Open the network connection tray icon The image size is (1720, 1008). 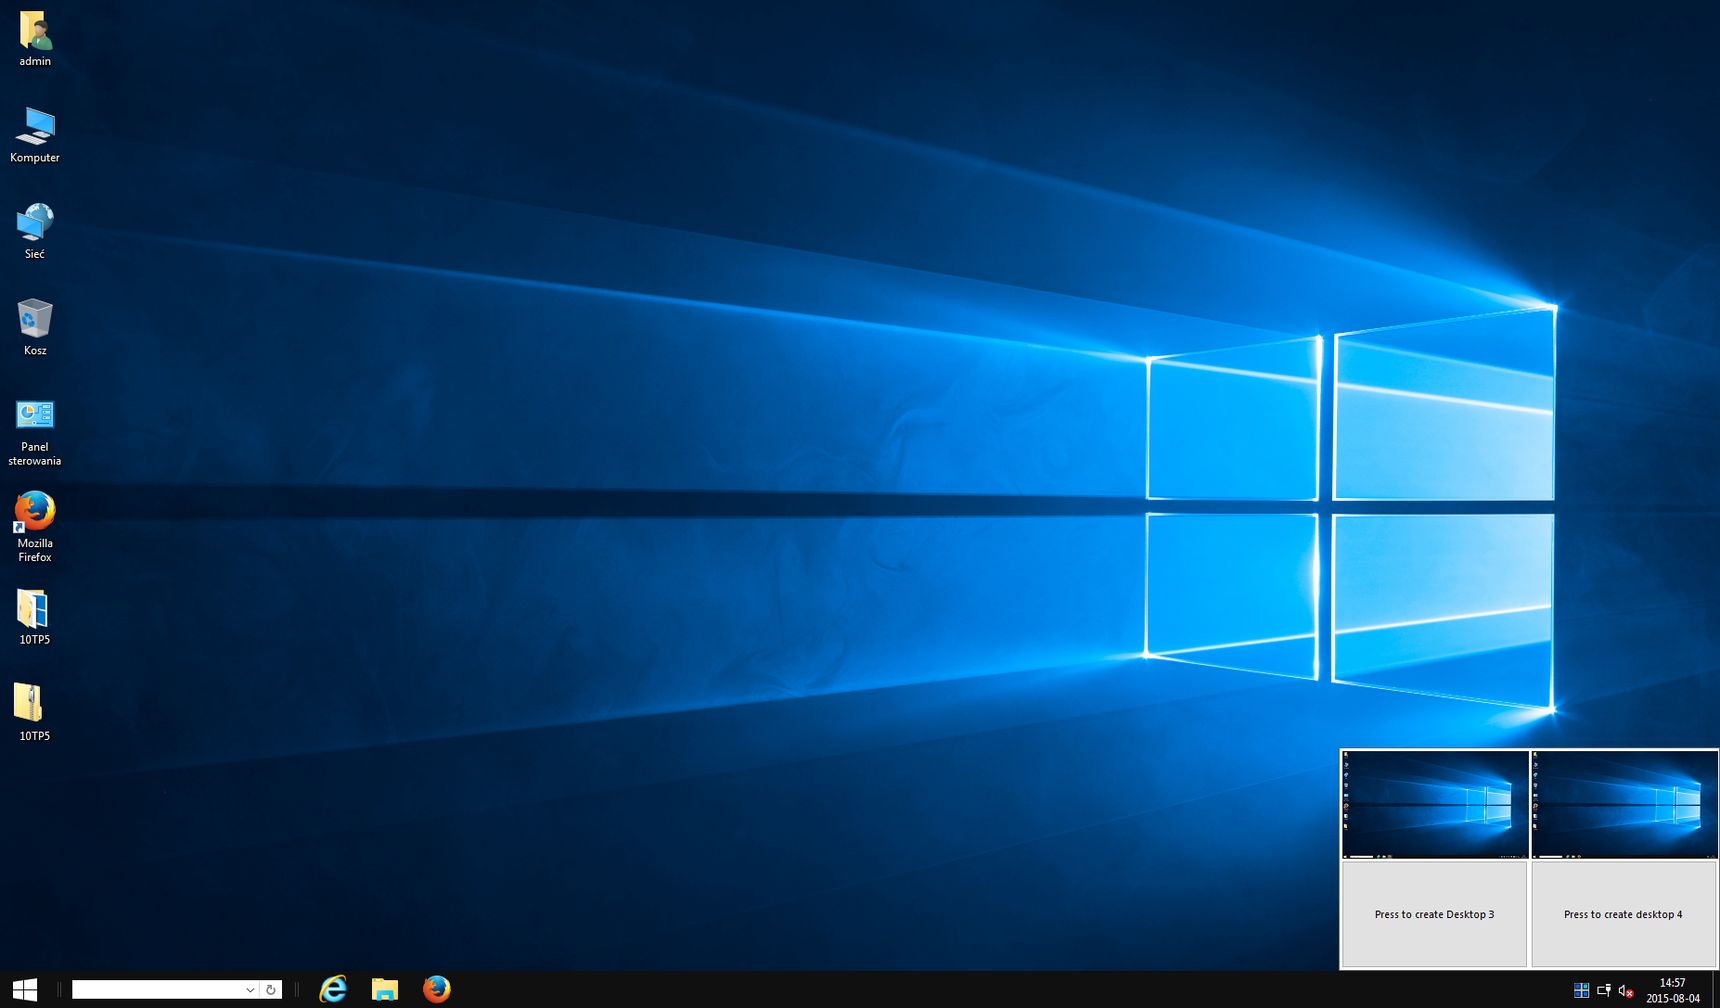pyautogui.click(x=1604, y=991)
